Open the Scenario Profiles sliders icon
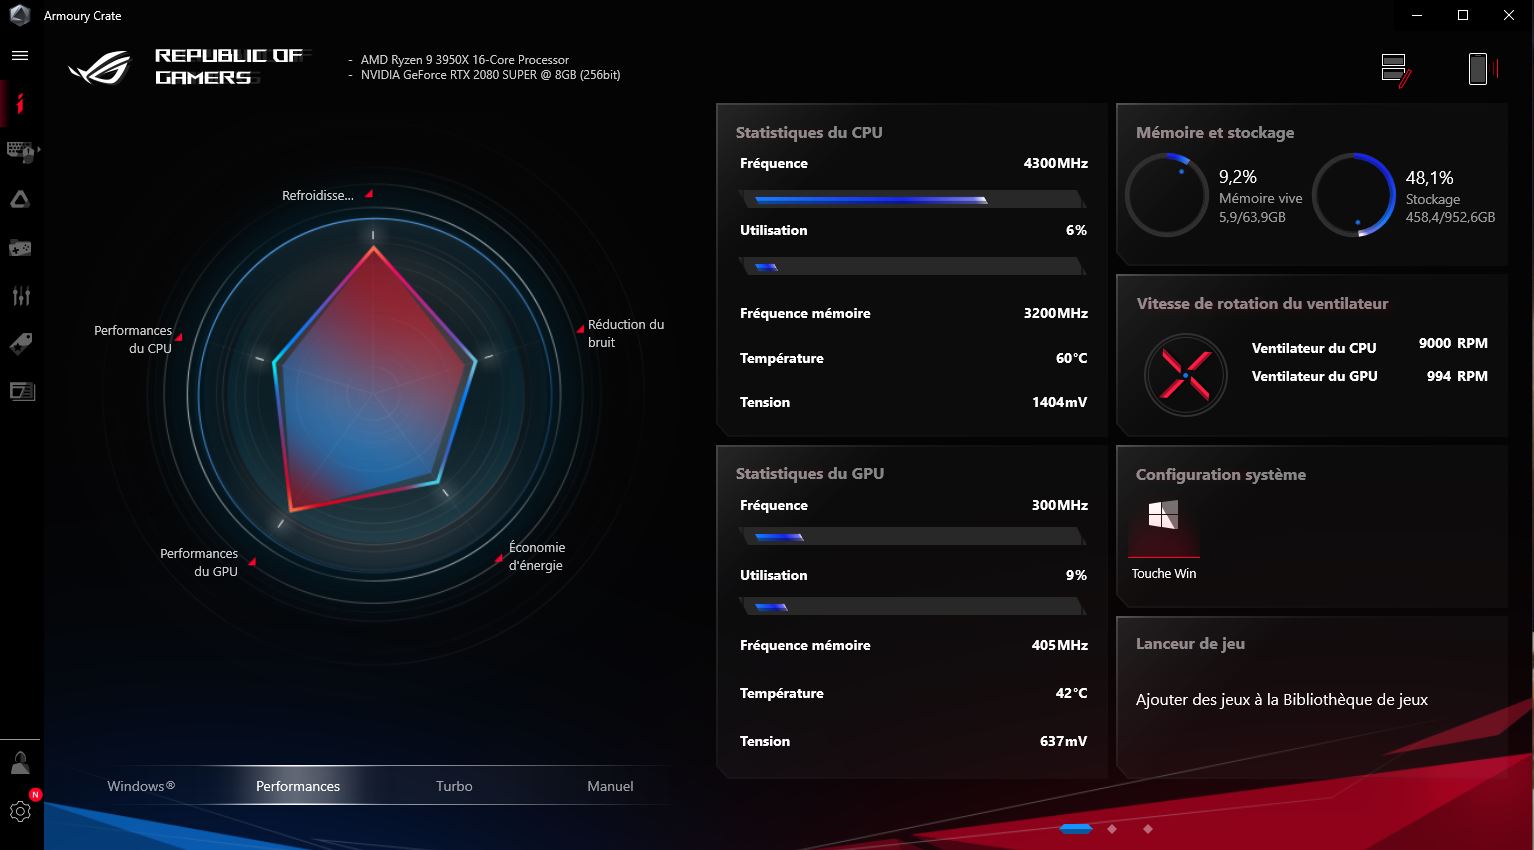 (21, 296)
